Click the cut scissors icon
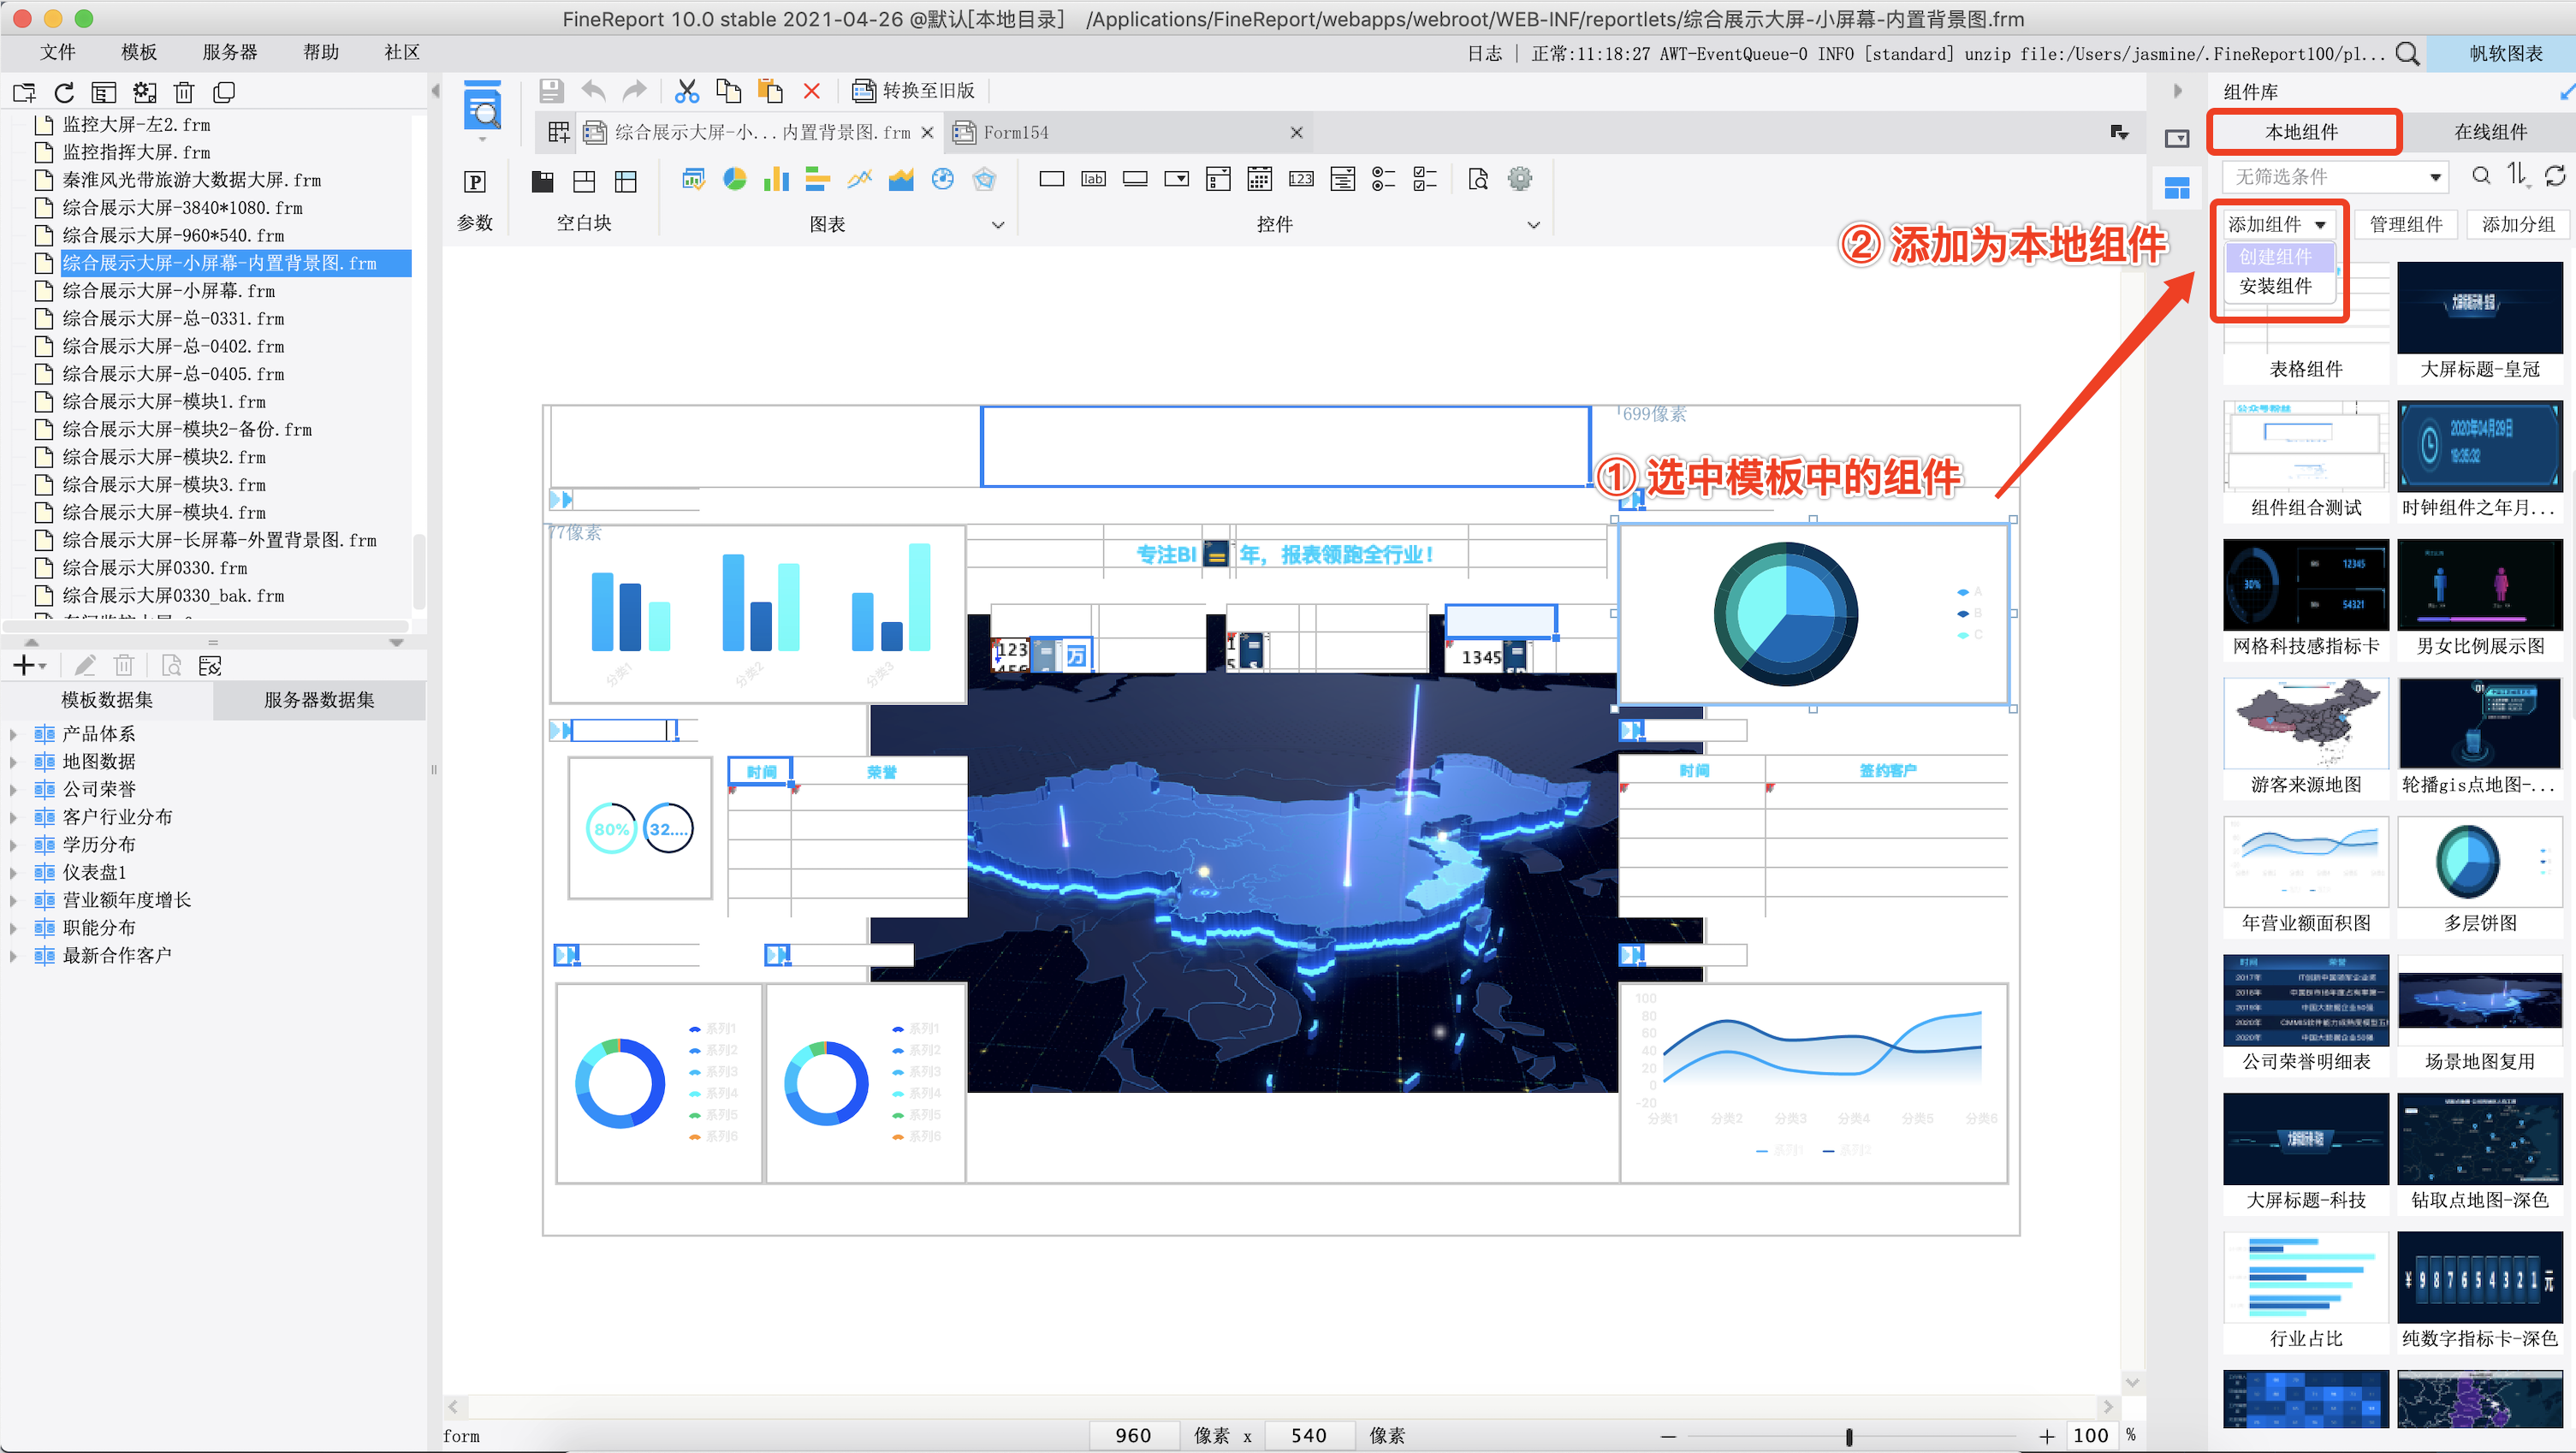The image size is (2576, 1453). [687, 92]
